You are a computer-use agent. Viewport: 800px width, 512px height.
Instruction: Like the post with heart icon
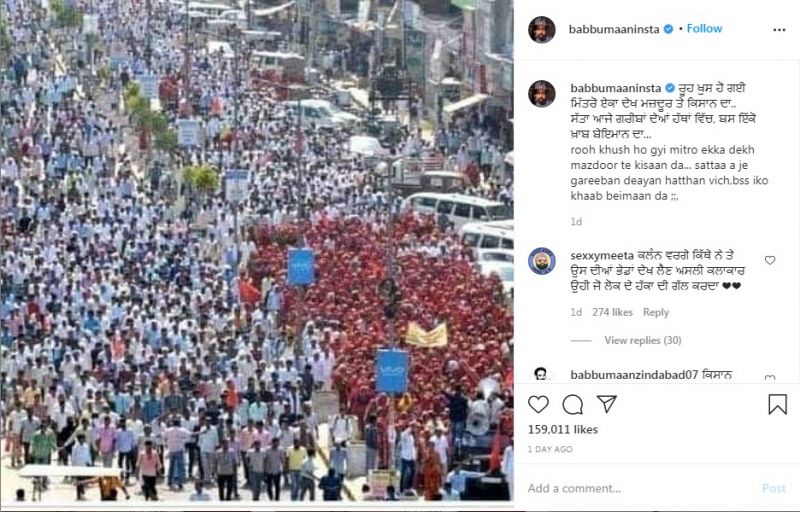(538, 404)
